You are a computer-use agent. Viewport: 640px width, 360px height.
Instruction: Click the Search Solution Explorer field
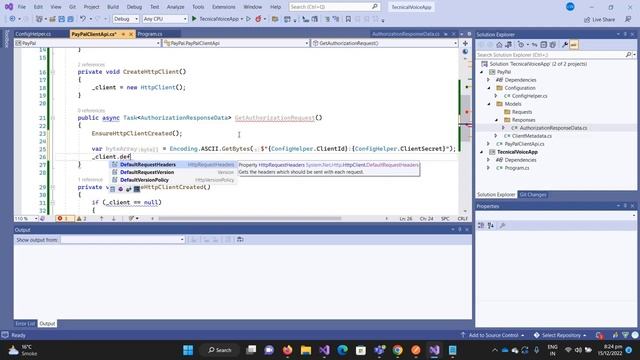click(556, 55)
